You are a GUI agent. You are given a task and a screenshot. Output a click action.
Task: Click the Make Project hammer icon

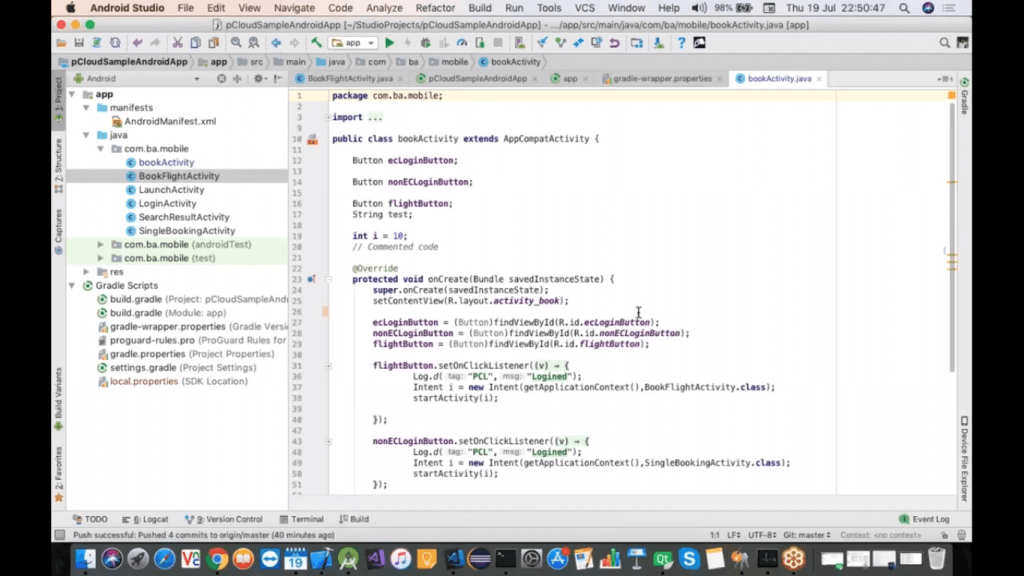point(316,43)
